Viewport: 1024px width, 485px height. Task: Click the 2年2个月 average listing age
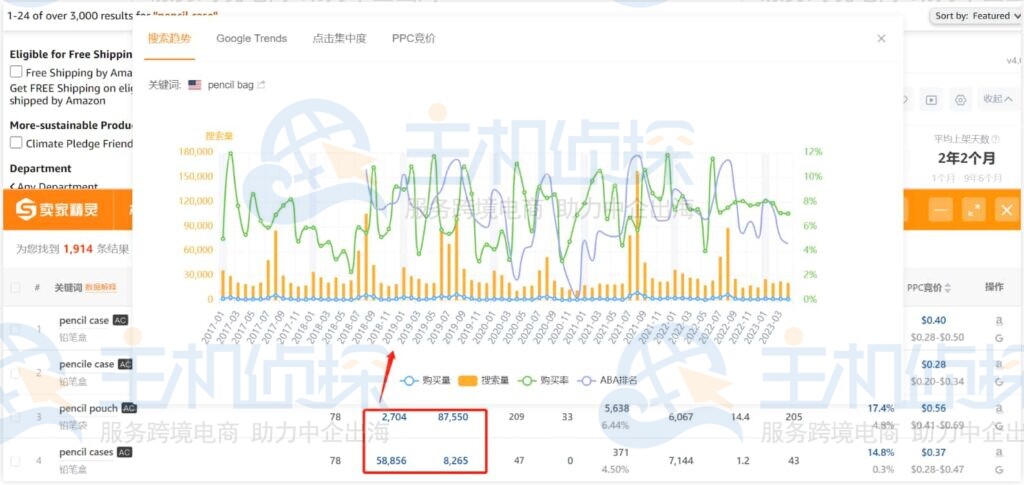967,158
